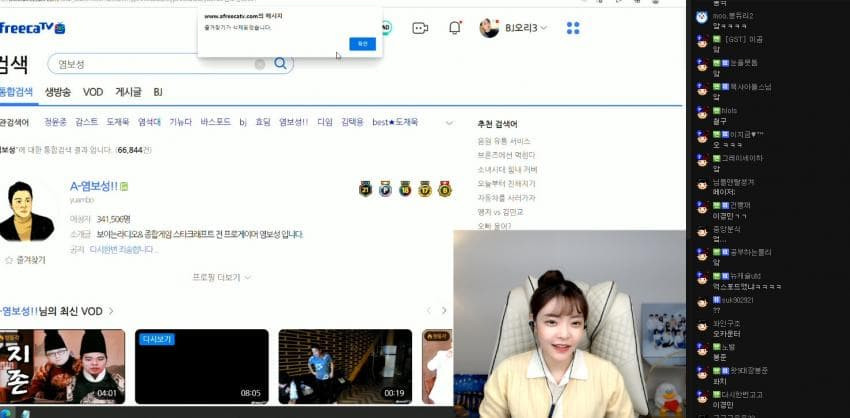Switch to the VOD tab

93,92
